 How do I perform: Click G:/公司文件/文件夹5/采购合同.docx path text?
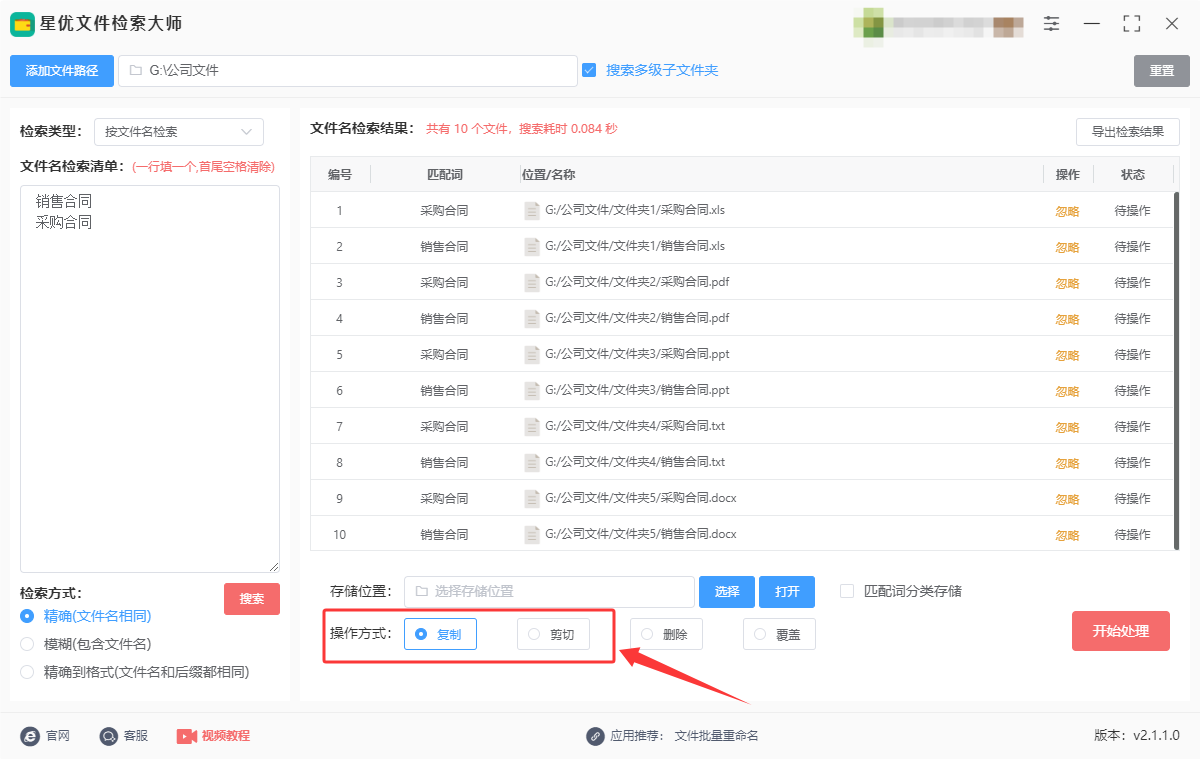click(641, 499)
